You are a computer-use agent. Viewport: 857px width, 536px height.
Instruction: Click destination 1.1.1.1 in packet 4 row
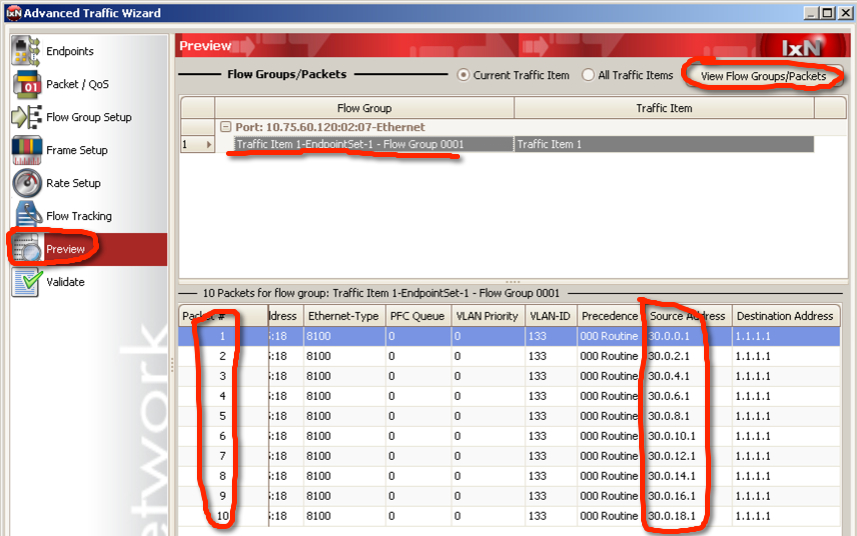[x=753, y=396]
